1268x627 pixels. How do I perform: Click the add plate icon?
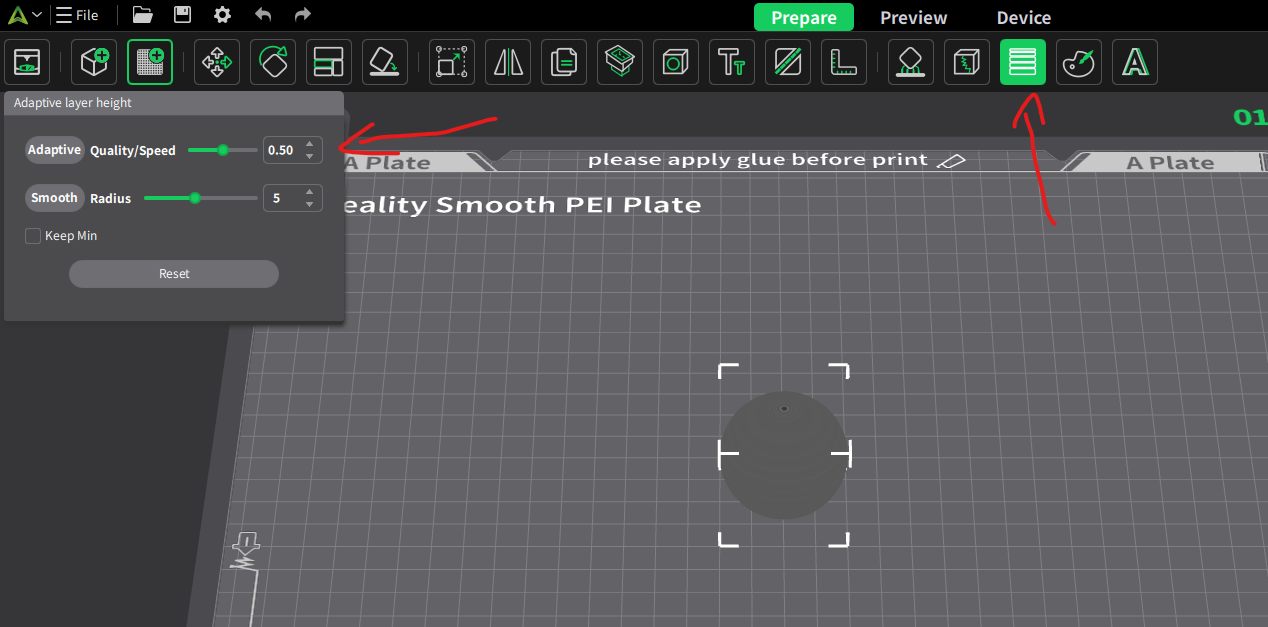coord(150,62)
